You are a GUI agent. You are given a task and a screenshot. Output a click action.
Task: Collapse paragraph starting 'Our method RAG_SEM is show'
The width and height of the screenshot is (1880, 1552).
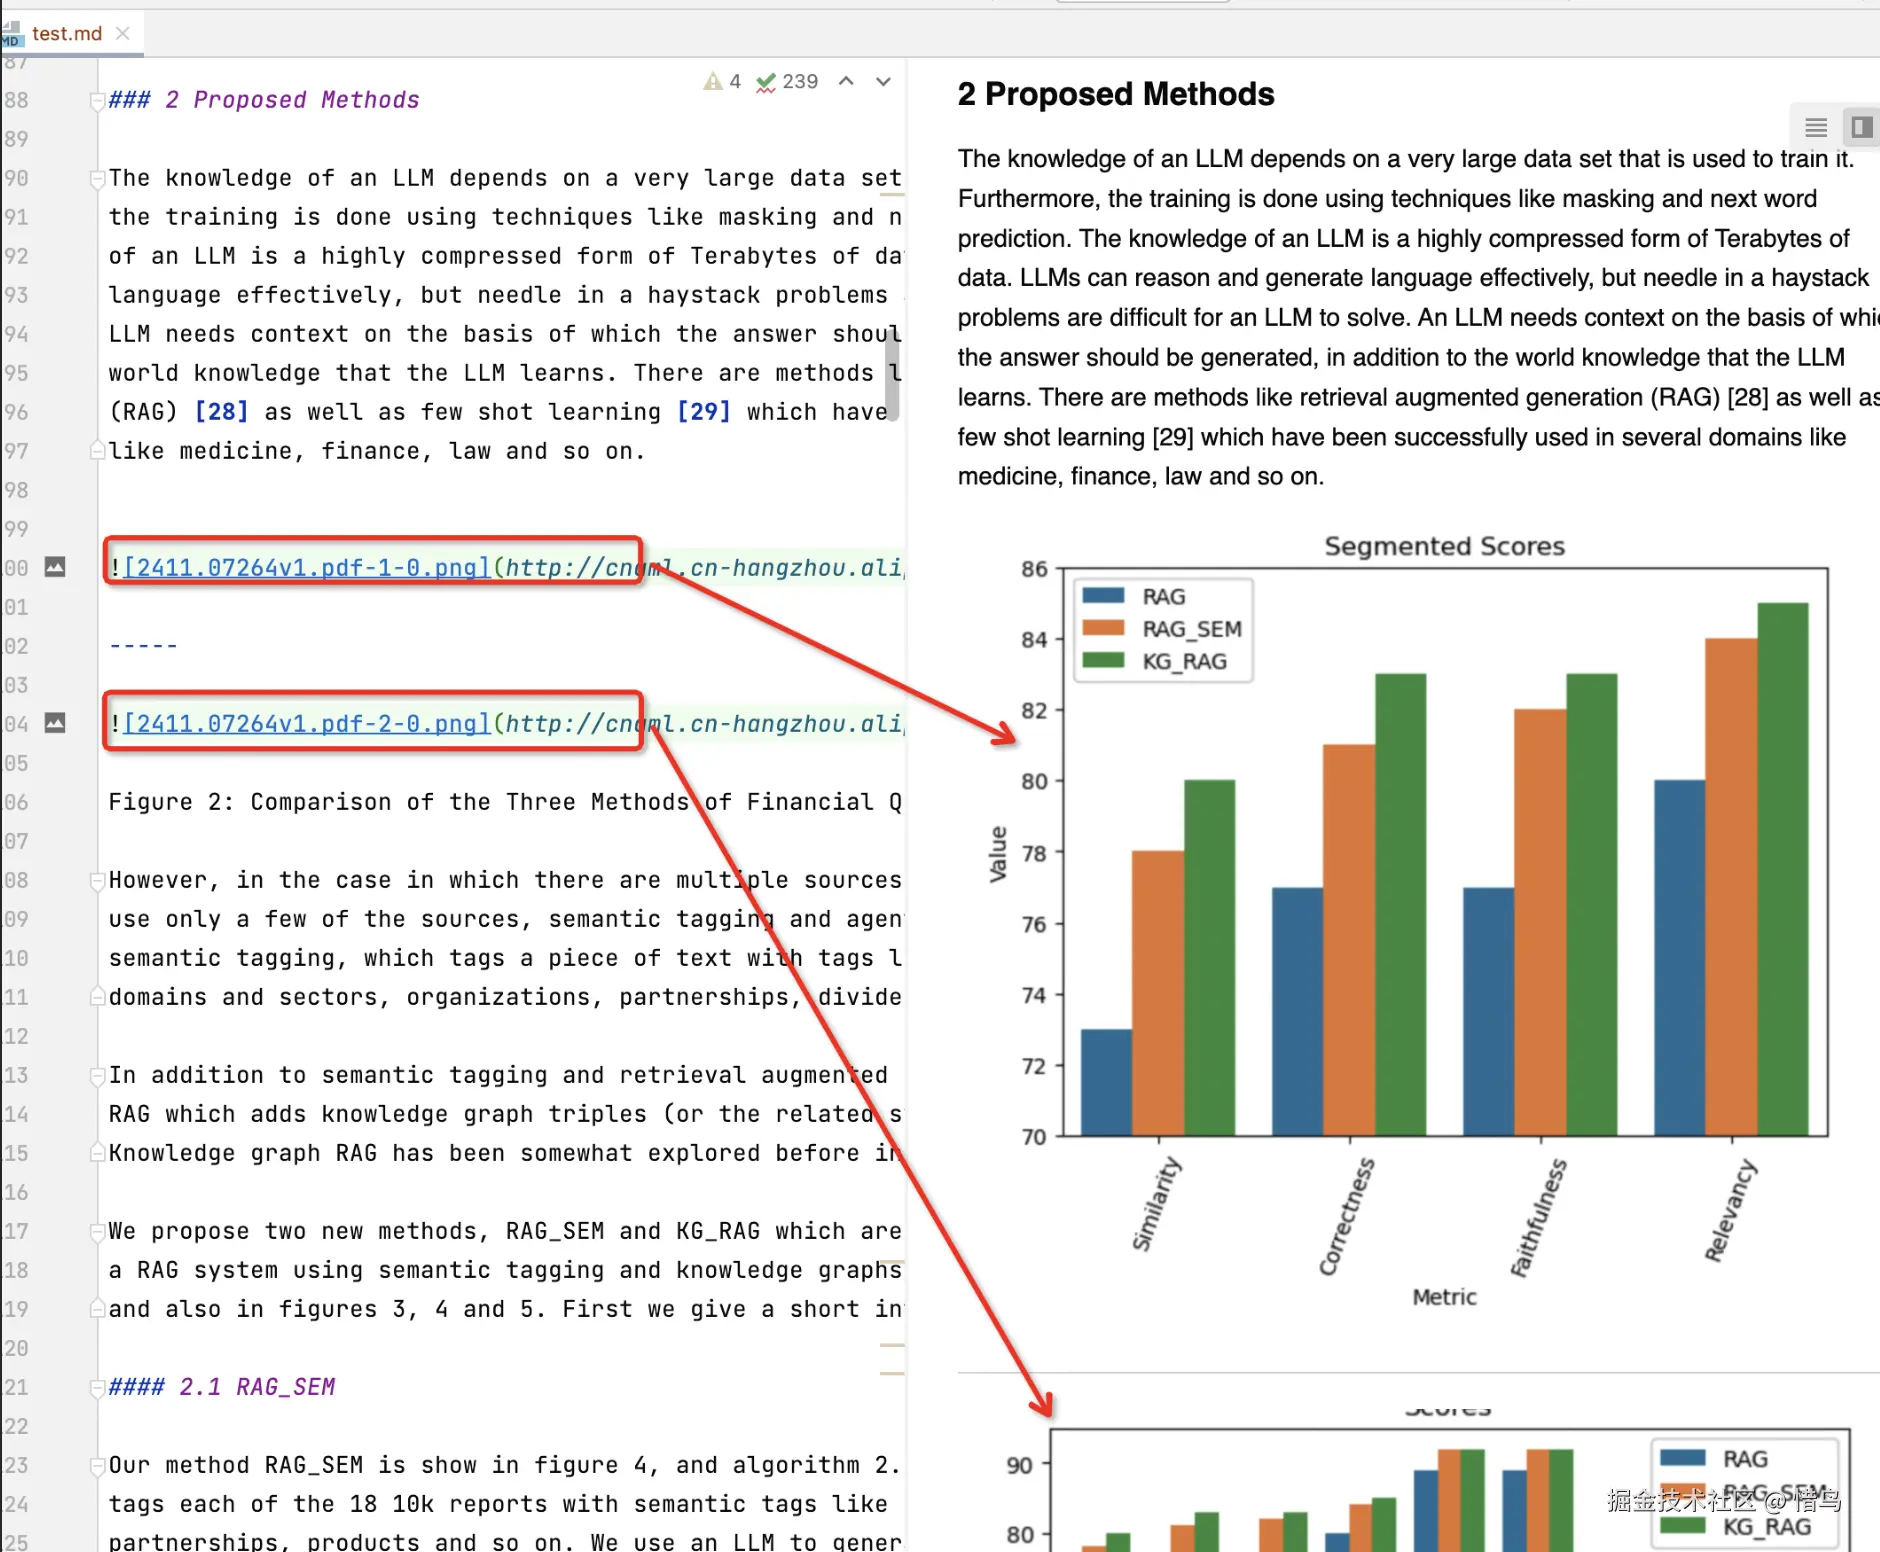pyautogui.click(x=97, y=1466)
